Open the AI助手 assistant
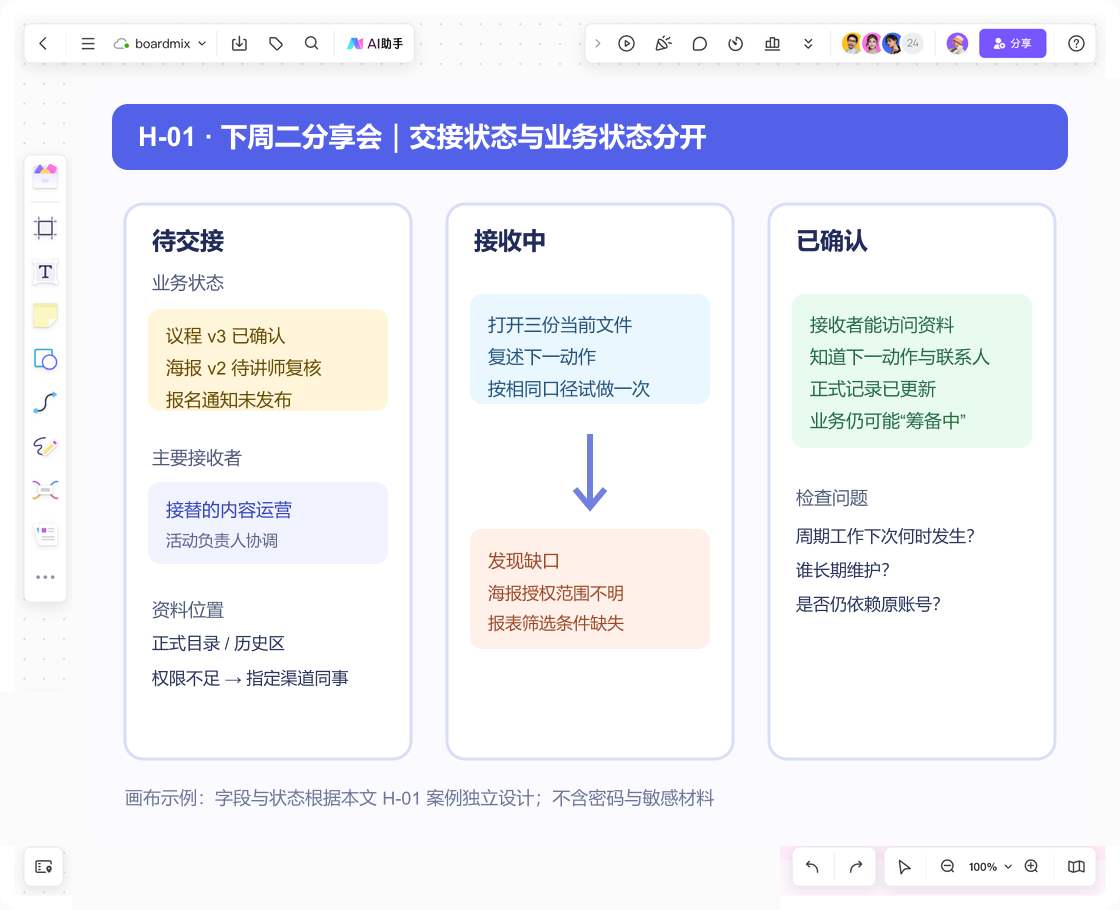The image size is (1120, 910). [375, 44]
